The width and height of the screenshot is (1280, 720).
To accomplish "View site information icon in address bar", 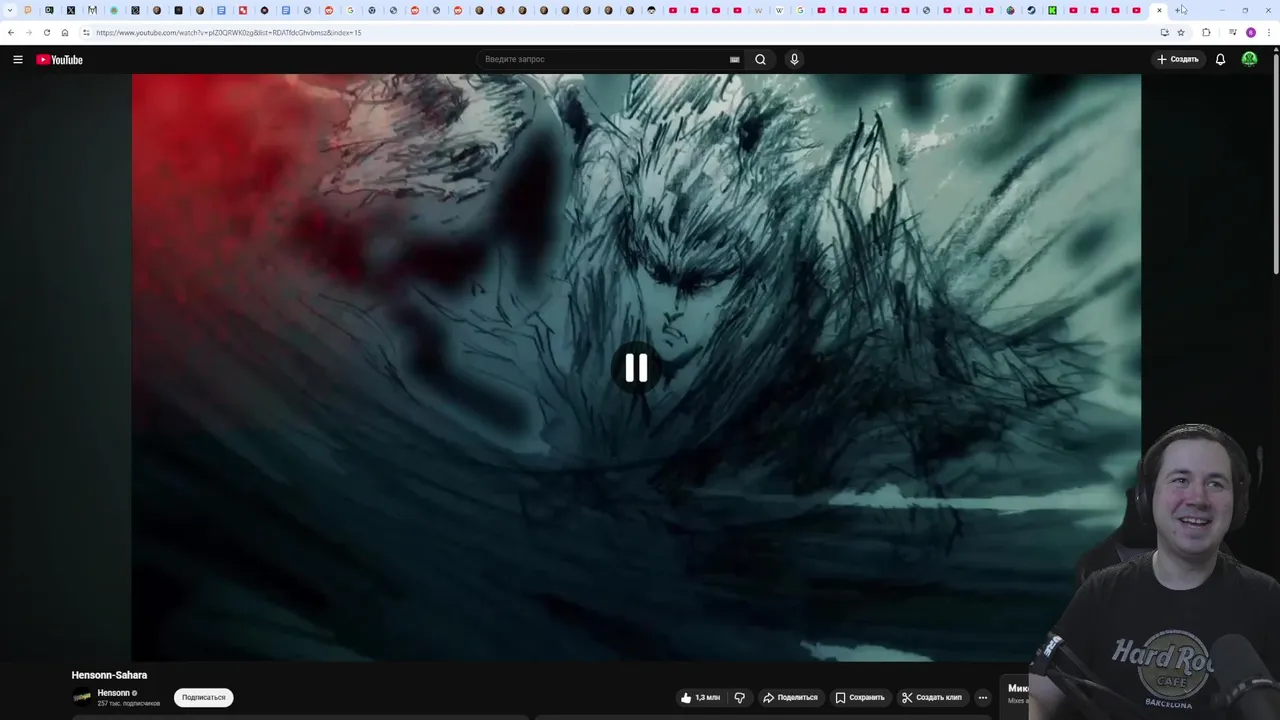I will point(86,32).
